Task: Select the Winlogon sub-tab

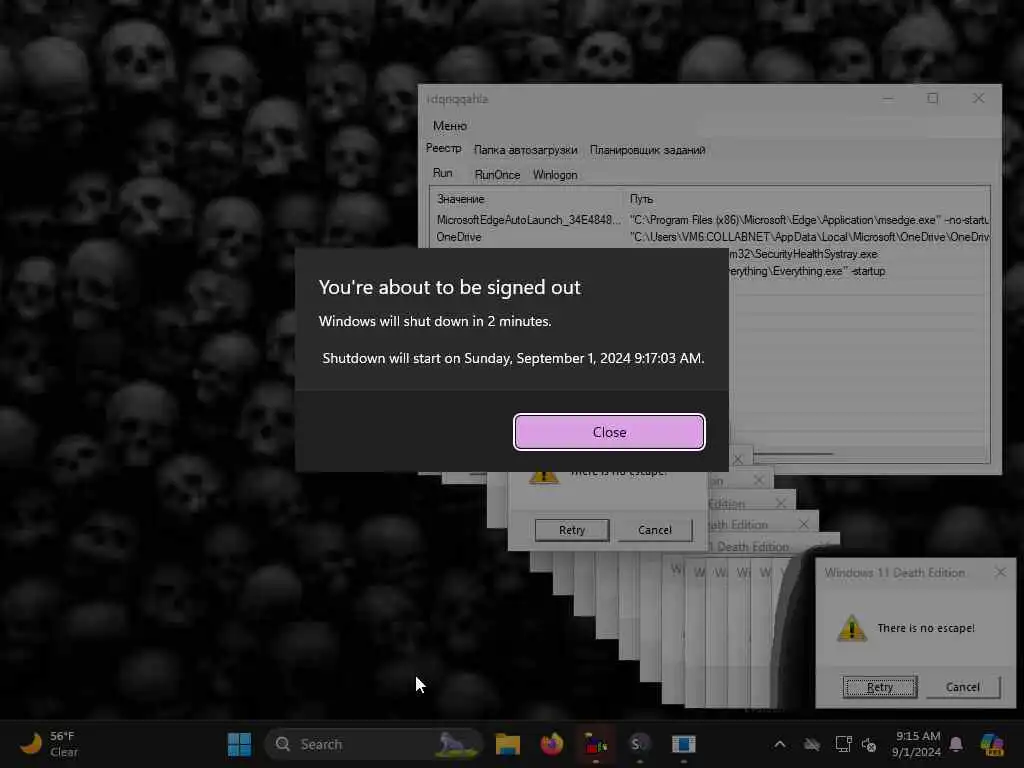Action: pyautogui.click(x=554, y=174)
